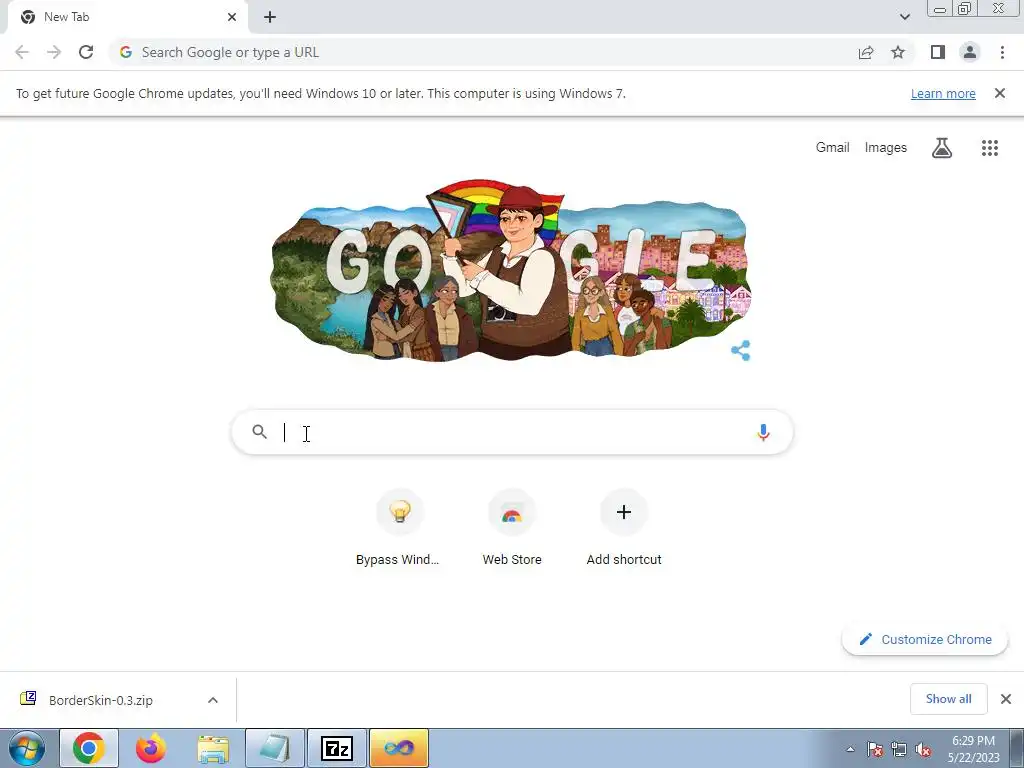Share the Google Doodle
The image size is (1024, 768).
tap(741, 351)
